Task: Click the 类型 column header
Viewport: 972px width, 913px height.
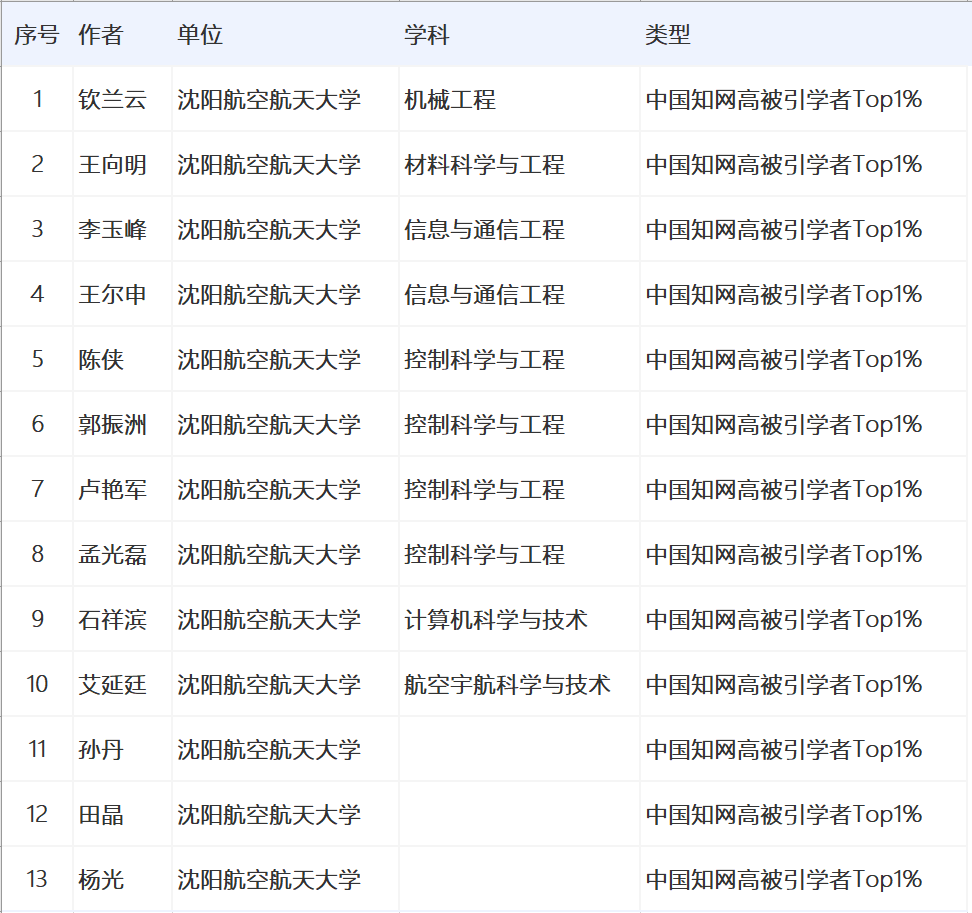Action: pos(668,35)
